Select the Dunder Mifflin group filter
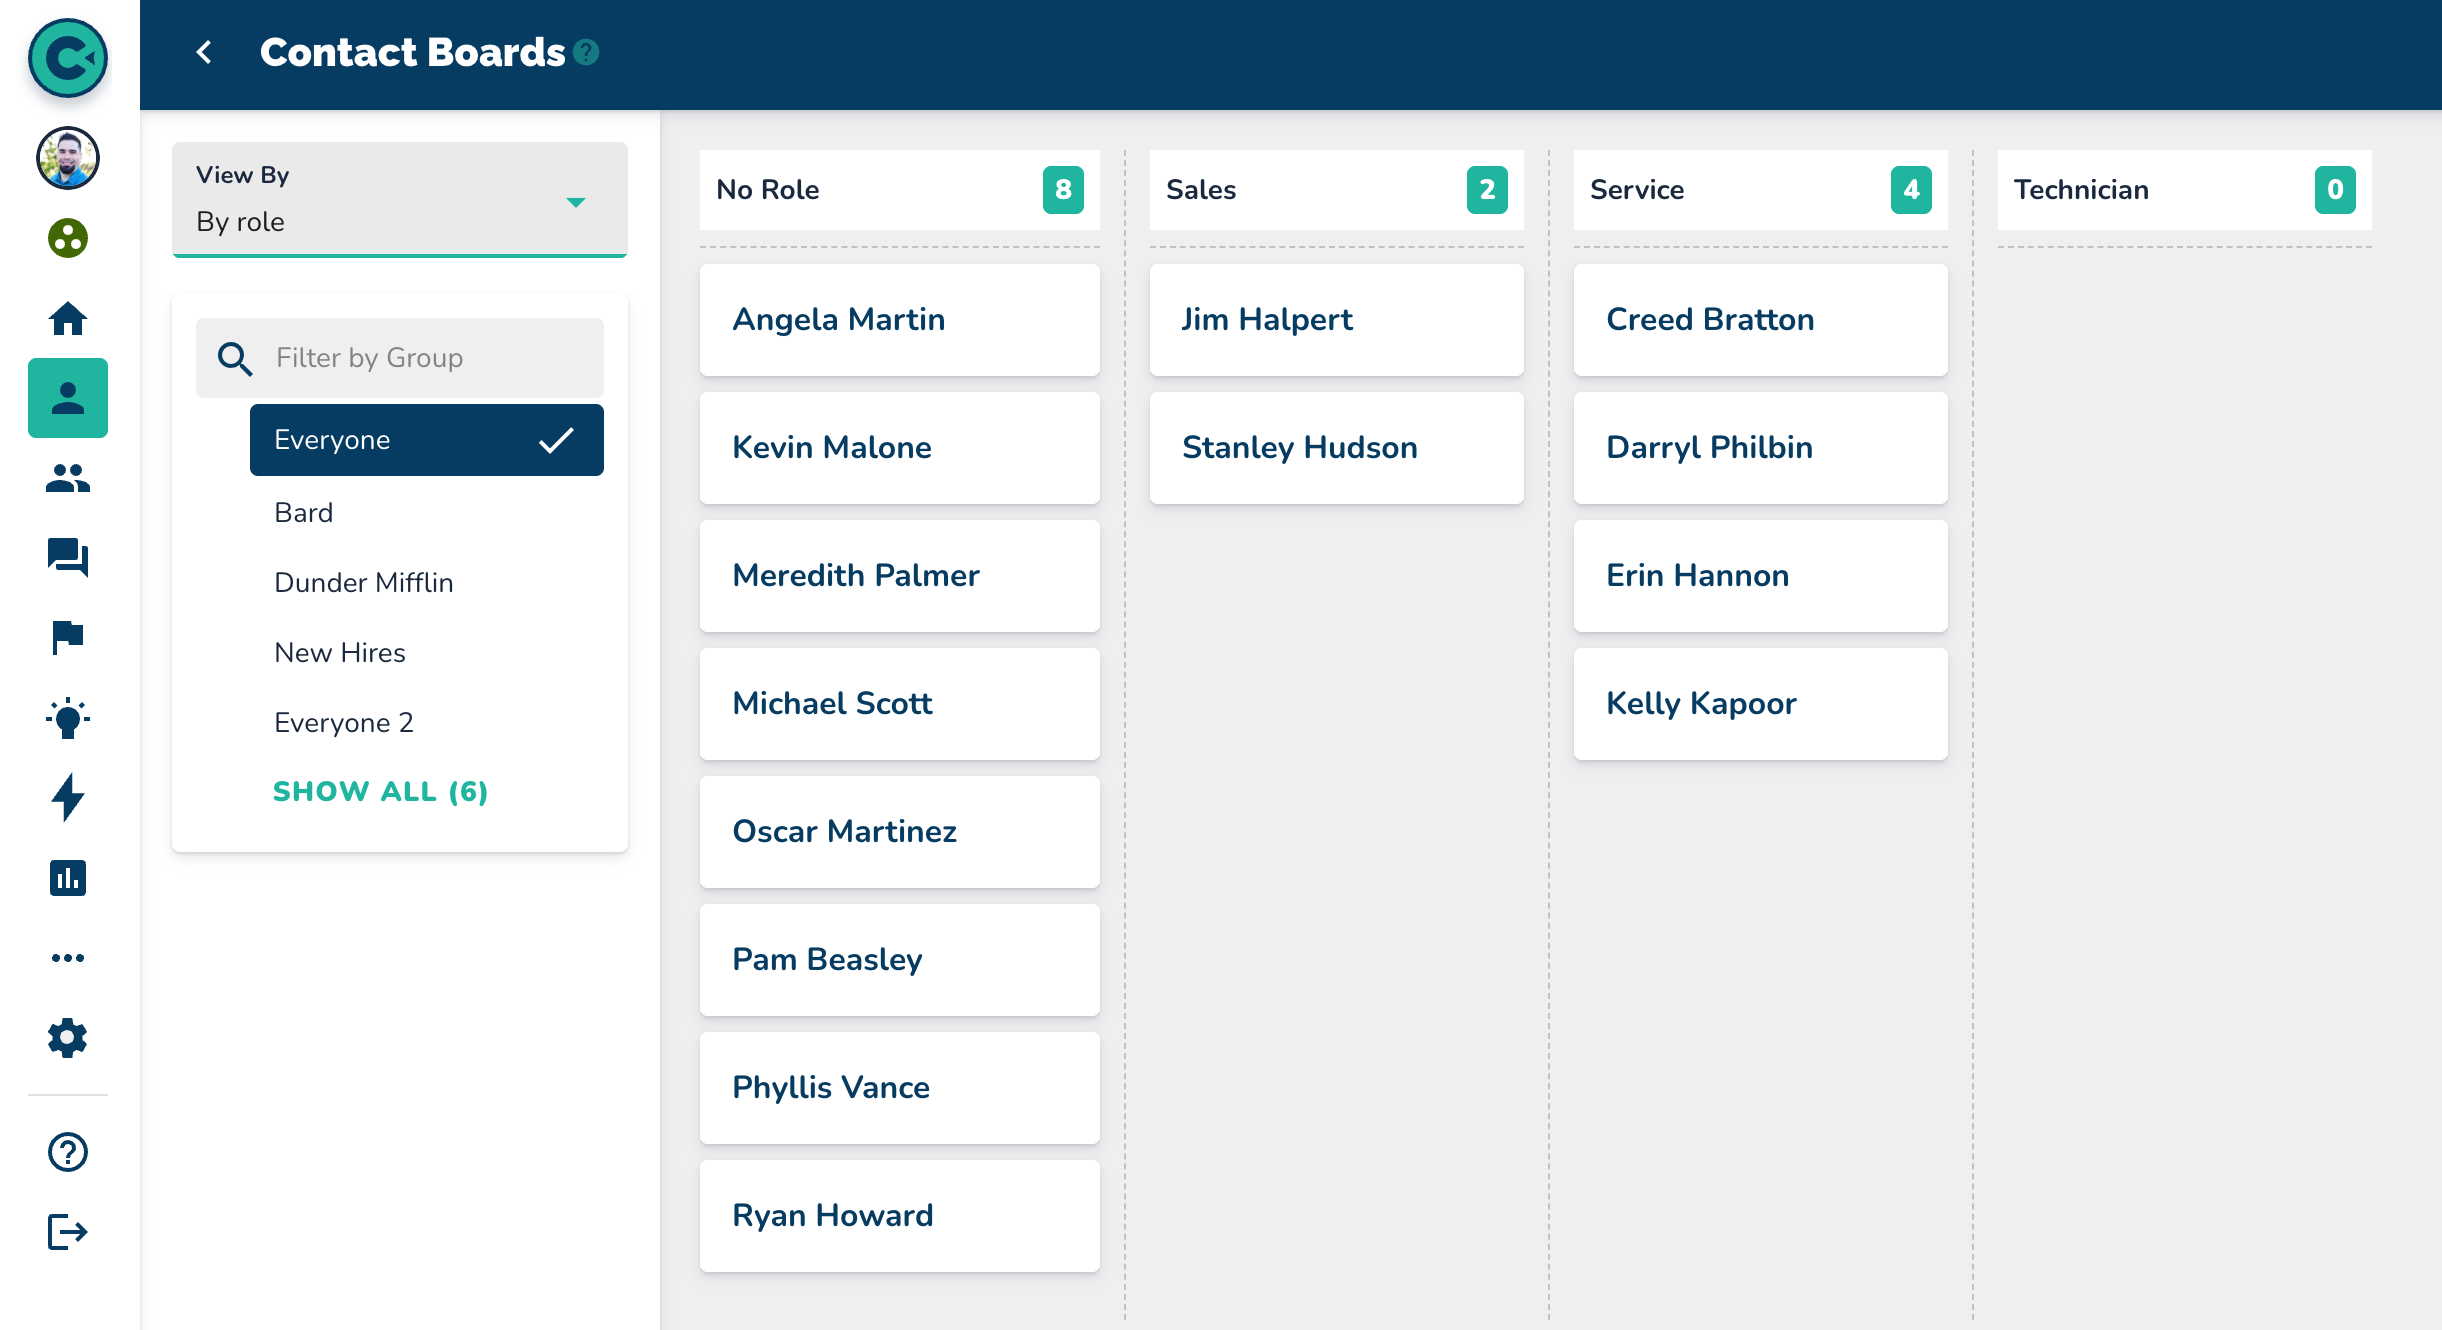 click(364, 582)
